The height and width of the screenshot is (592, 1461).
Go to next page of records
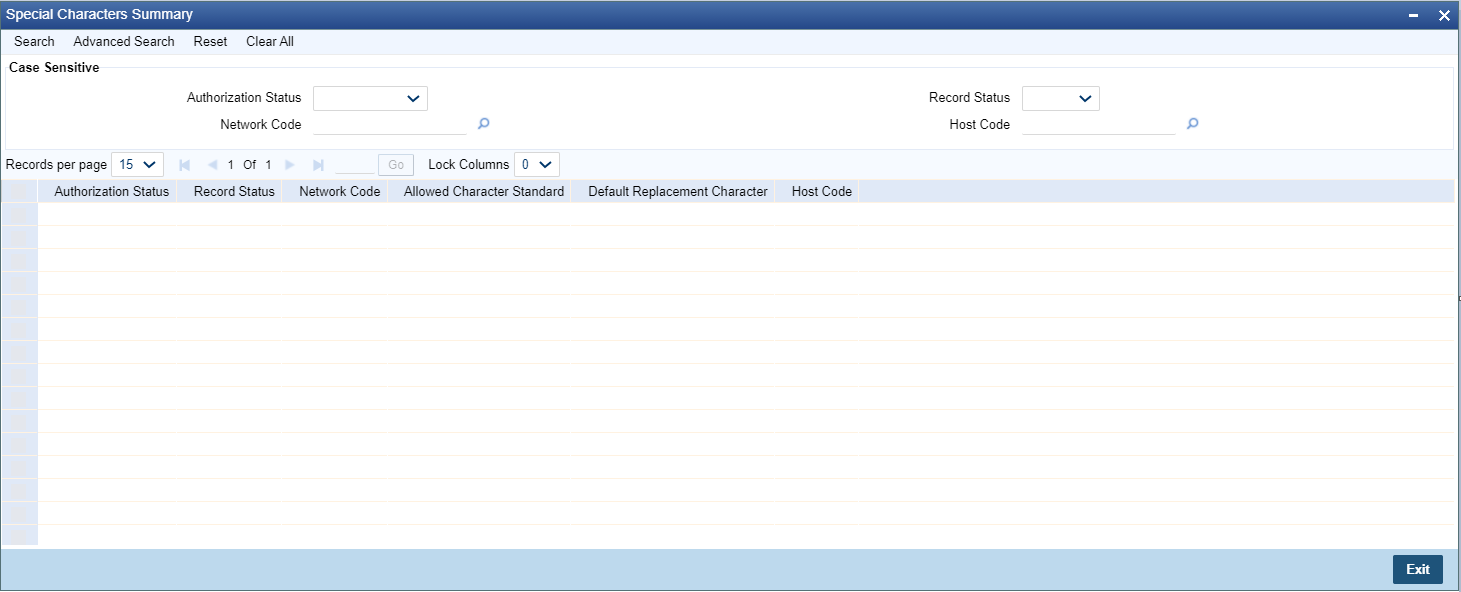[x=290, y=165]
